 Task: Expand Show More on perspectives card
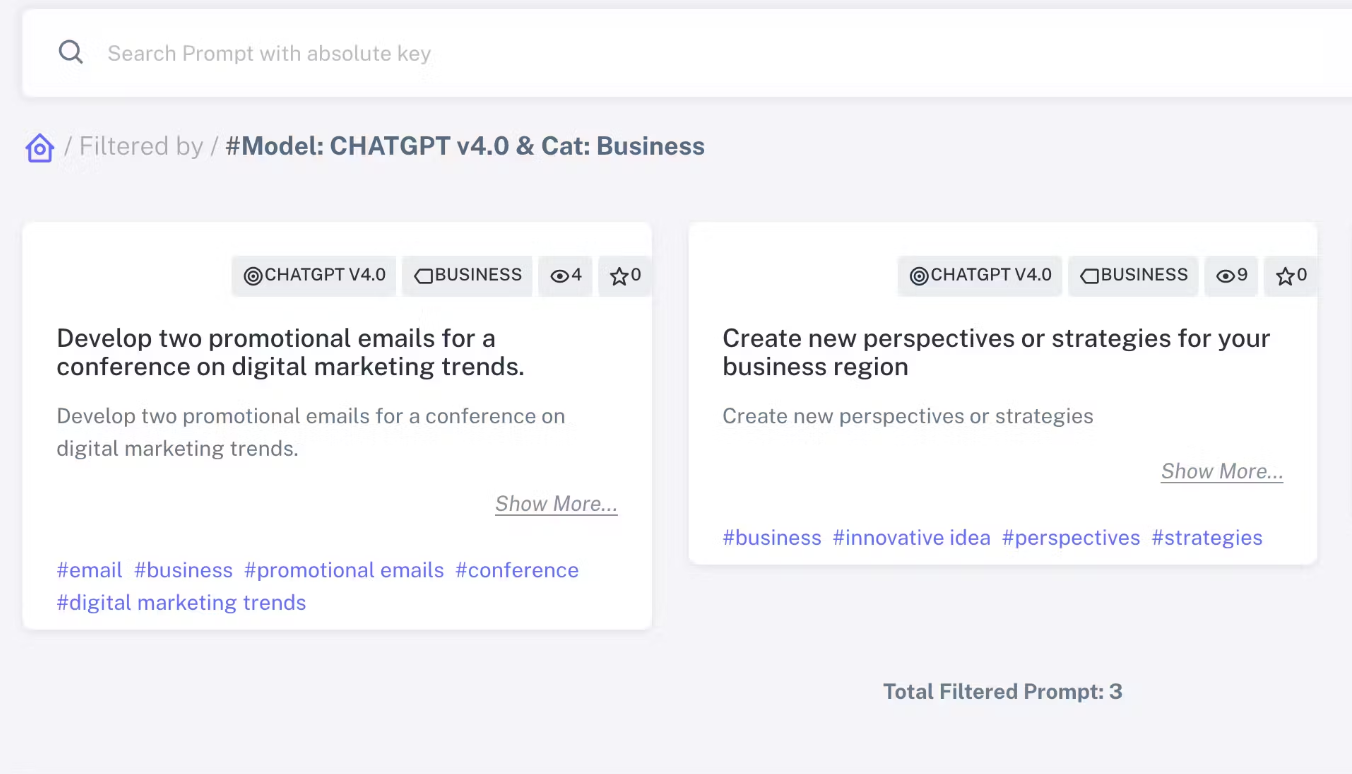coord(1221,472)
